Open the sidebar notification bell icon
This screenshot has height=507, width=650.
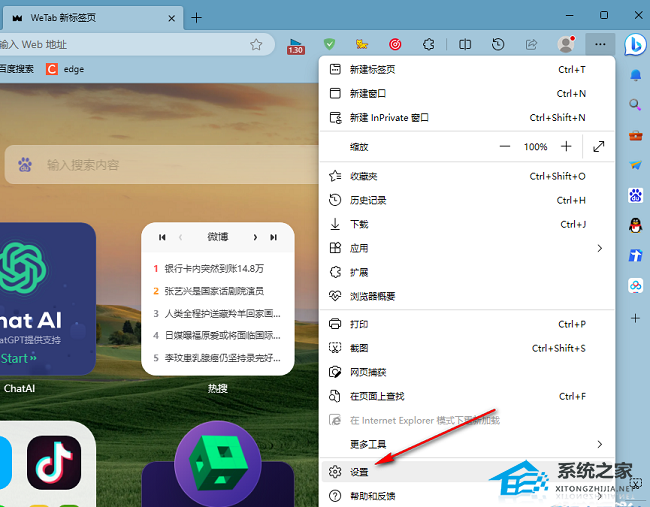pos(635,75)
